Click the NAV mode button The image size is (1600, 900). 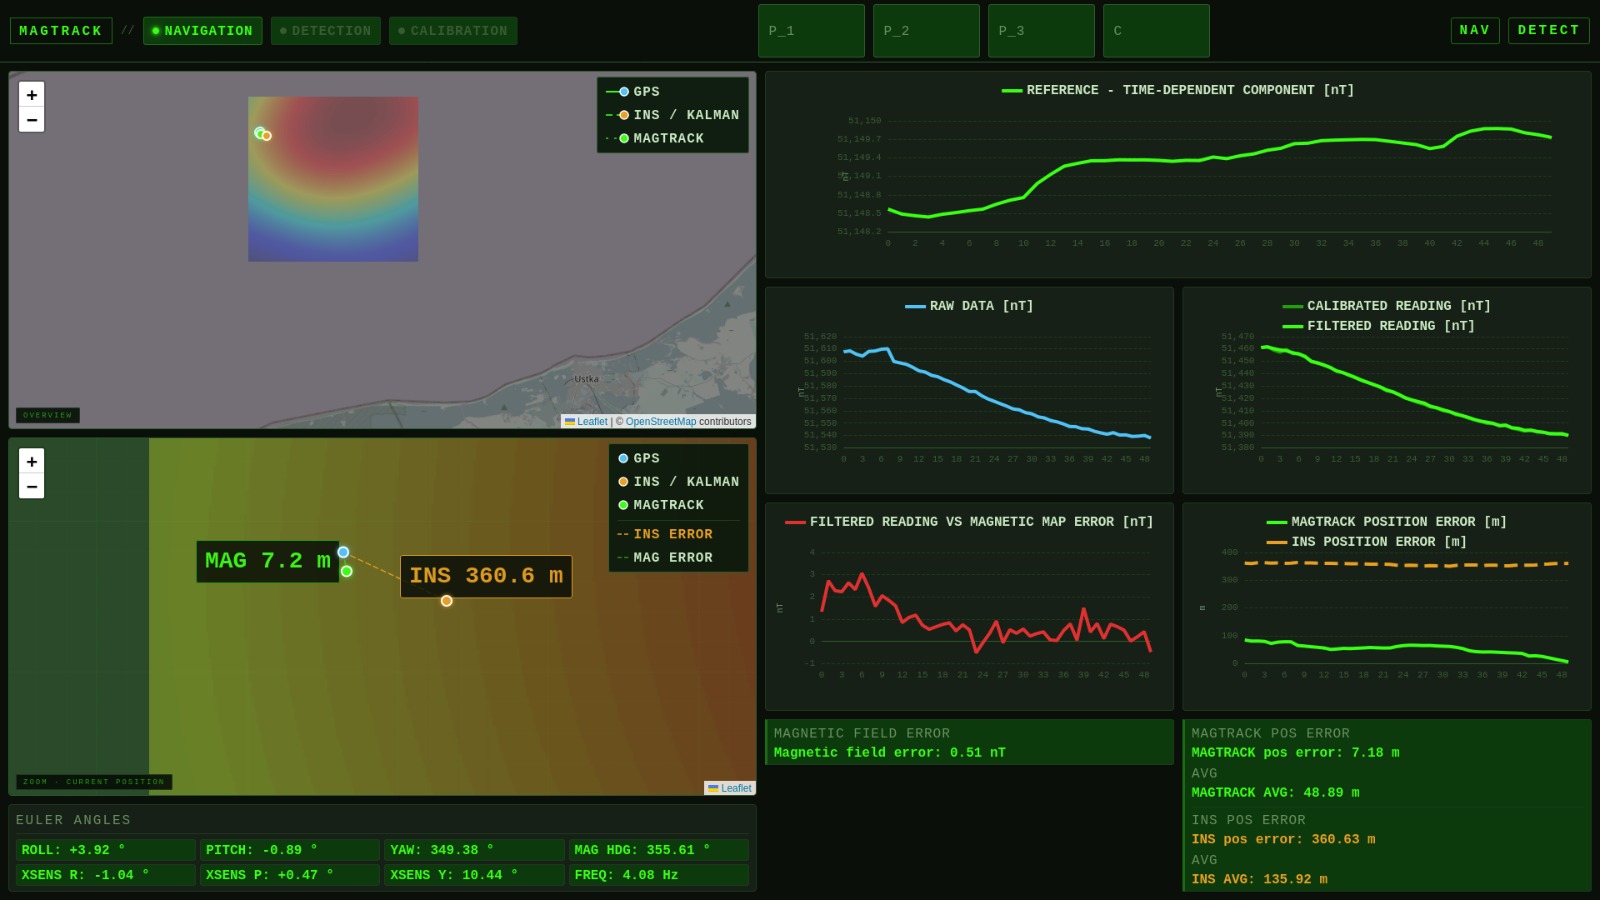[1475, 30]
